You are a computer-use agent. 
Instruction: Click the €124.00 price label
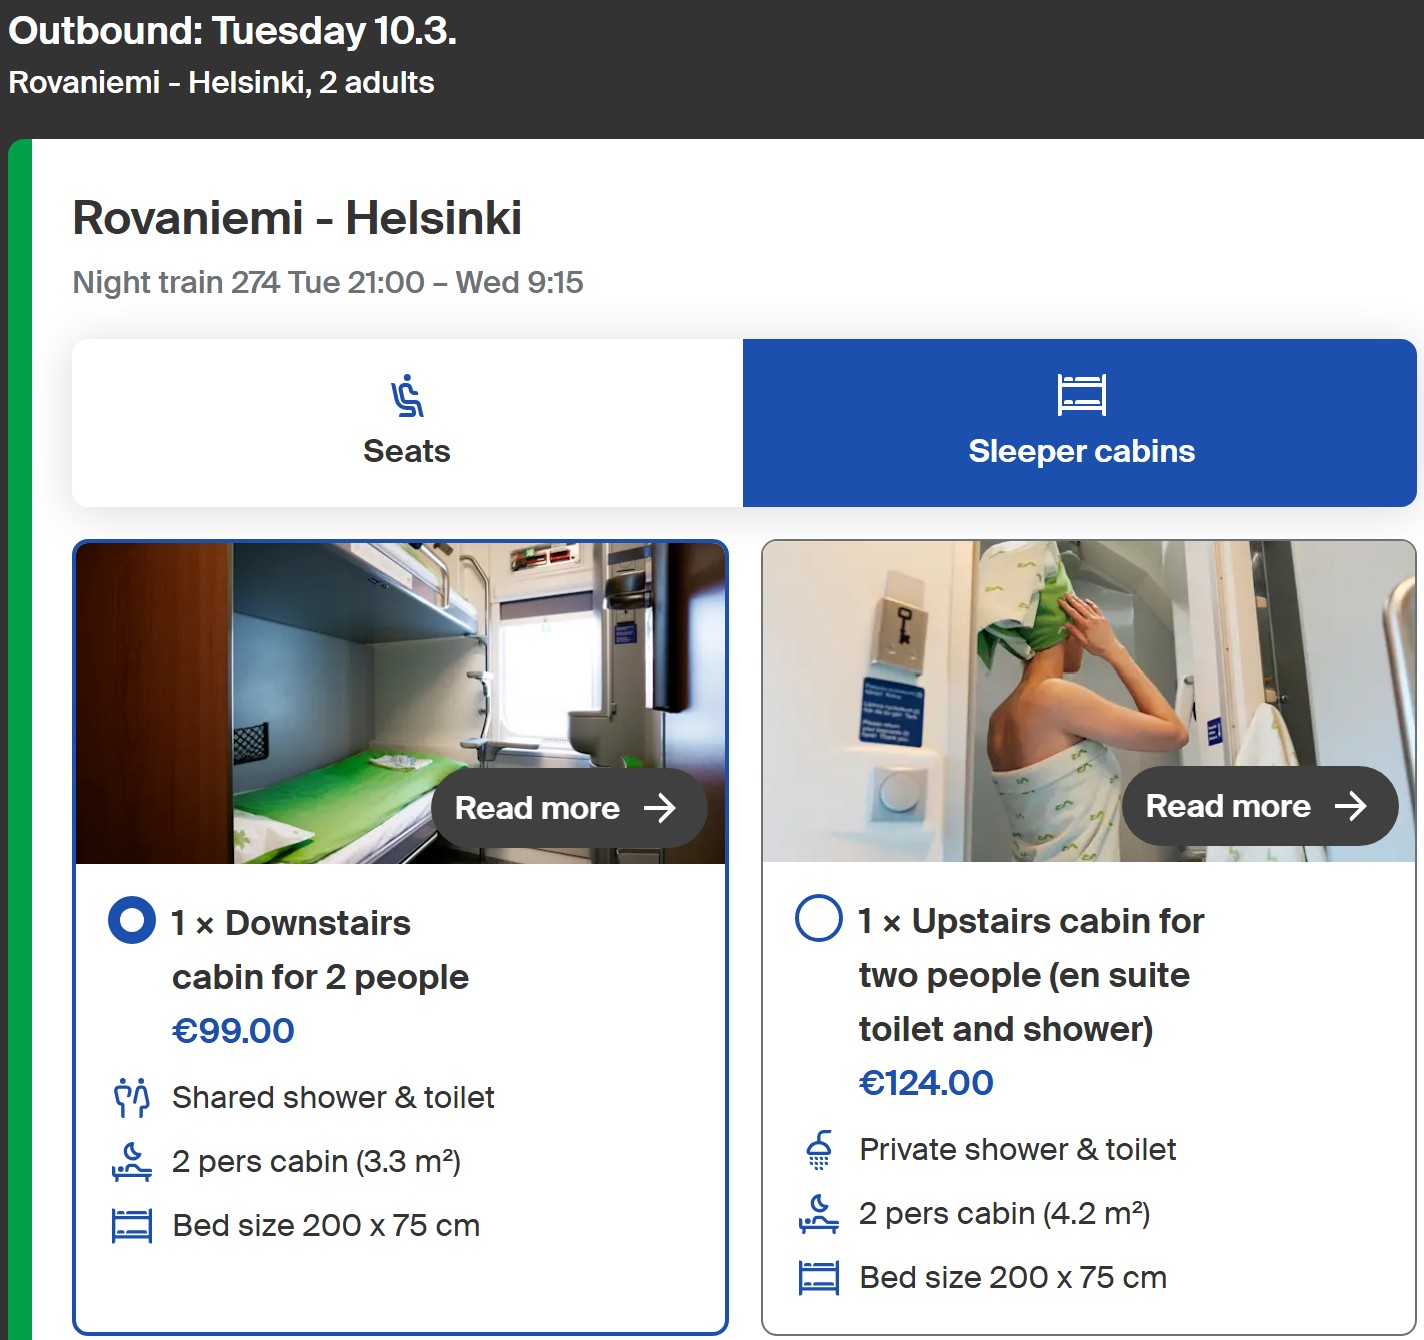point(926,1083)
